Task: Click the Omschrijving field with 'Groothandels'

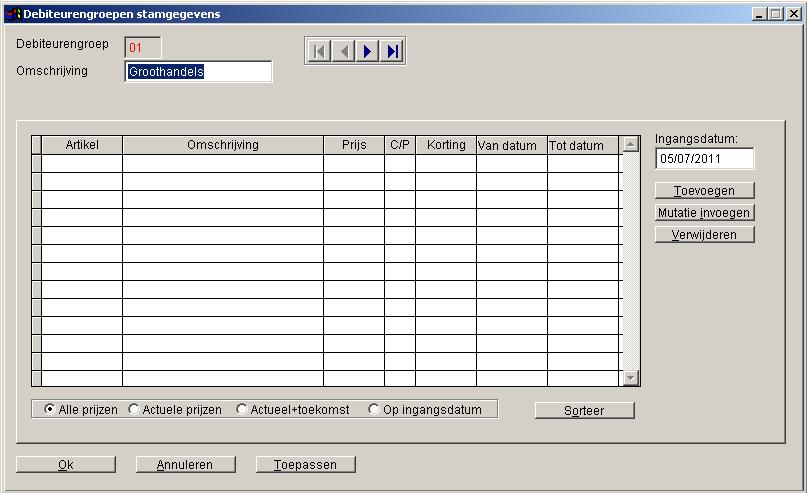Action: coord(198,72)
